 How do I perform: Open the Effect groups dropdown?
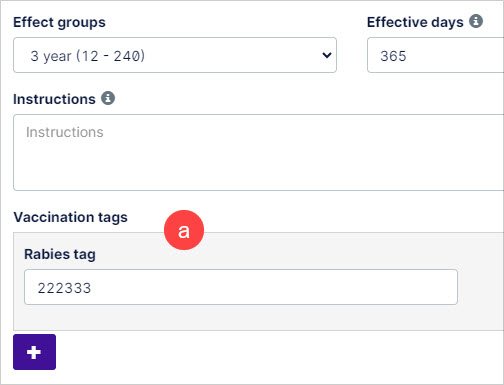(x=175, y=55)
